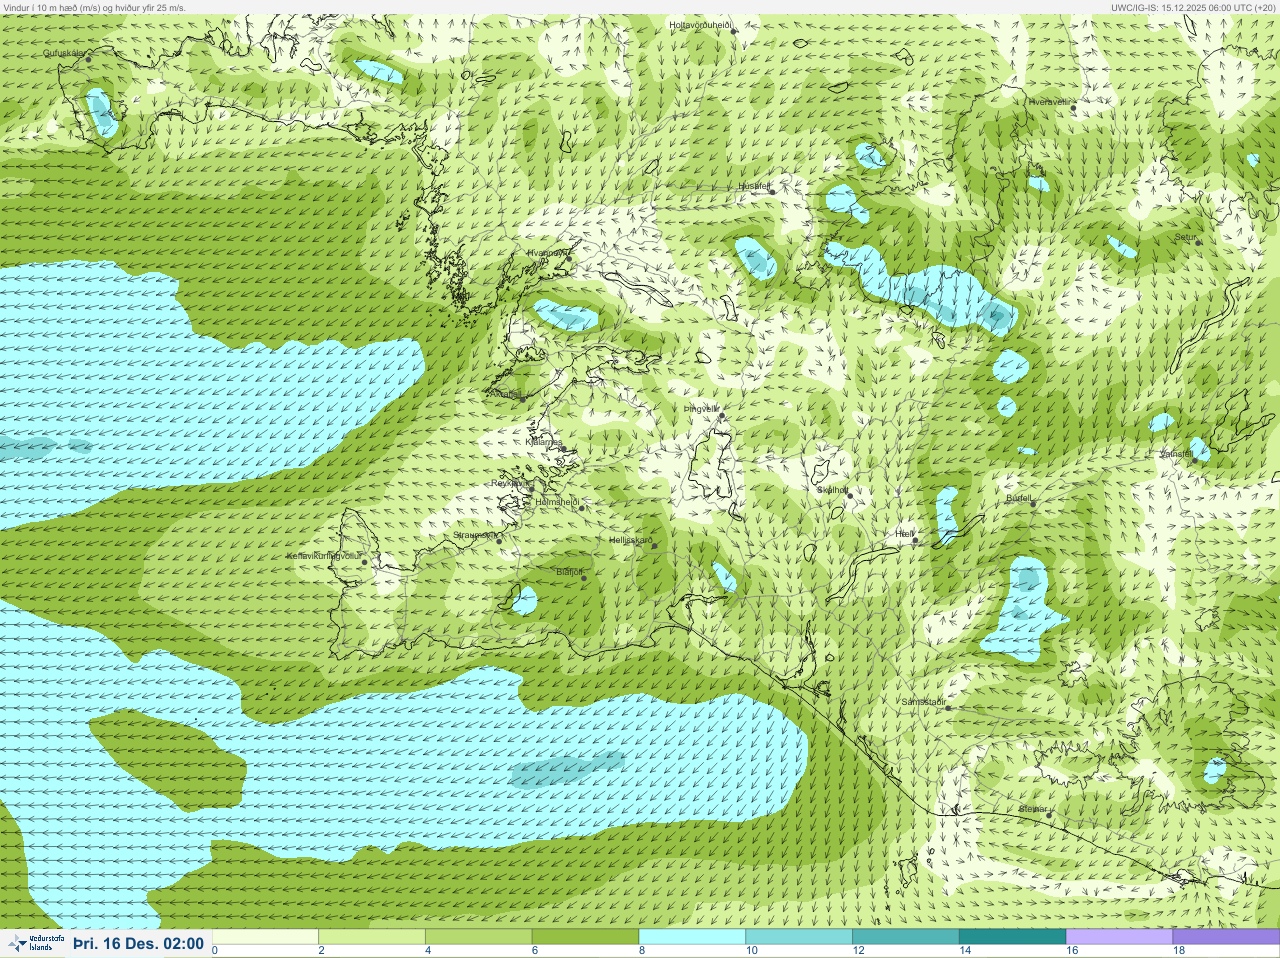Click the Húsafell station label

(754, 186)
